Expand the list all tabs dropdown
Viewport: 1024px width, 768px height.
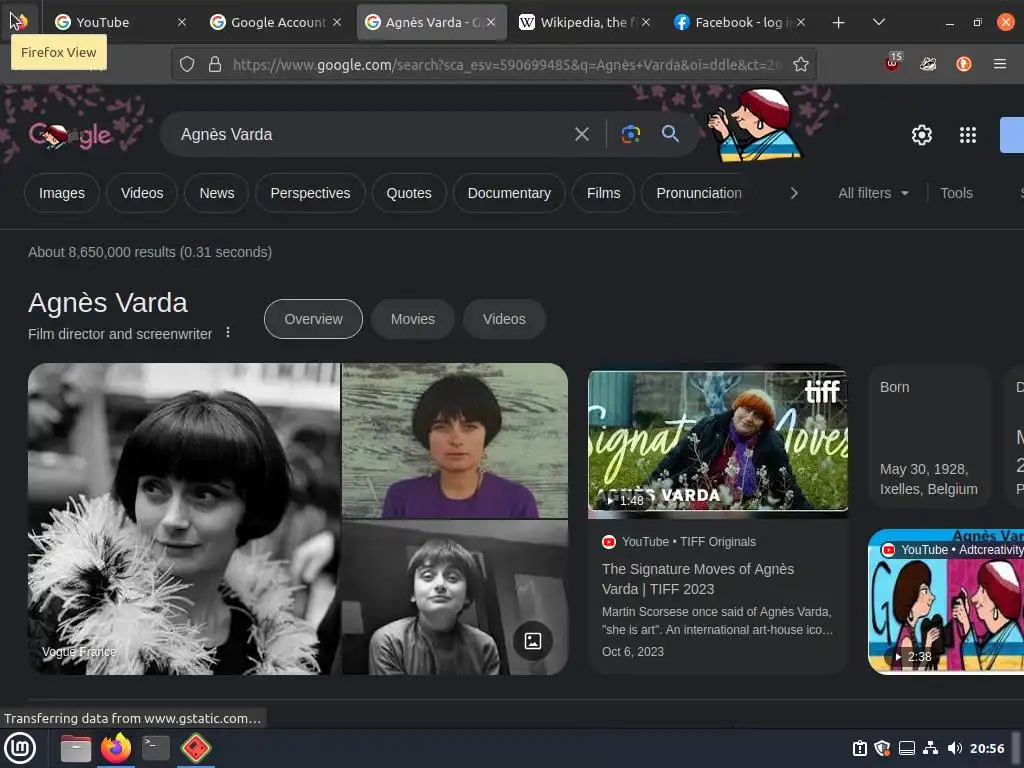coord(879,22)
